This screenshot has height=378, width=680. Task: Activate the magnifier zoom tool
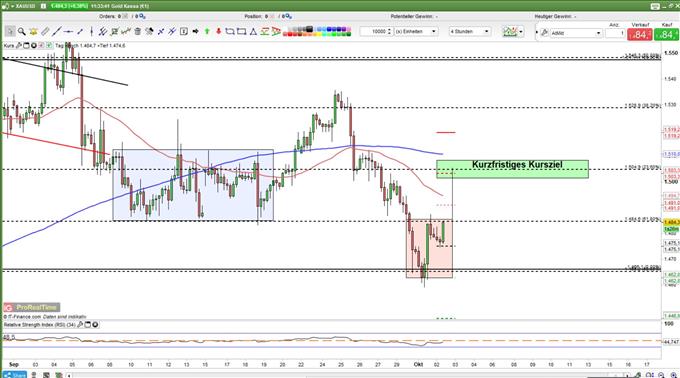(21, 31)
